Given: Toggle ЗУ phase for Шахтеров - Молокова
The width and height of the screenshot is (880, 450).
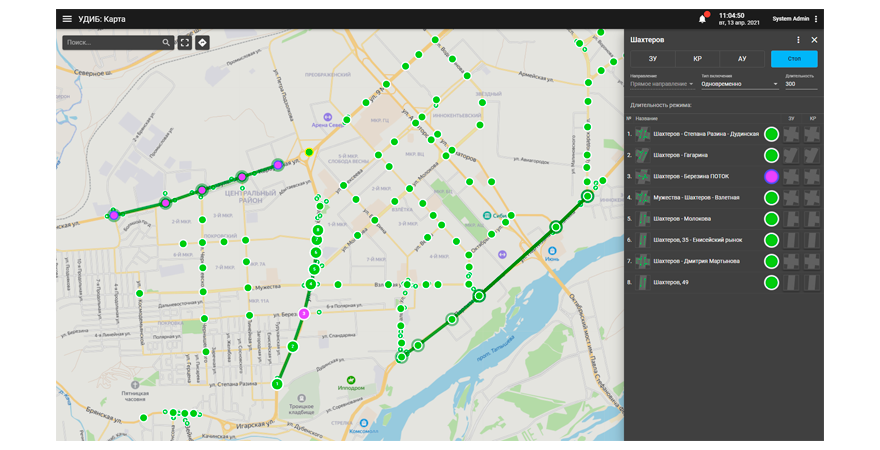Looking at the screenshot, I should (790, 219).
